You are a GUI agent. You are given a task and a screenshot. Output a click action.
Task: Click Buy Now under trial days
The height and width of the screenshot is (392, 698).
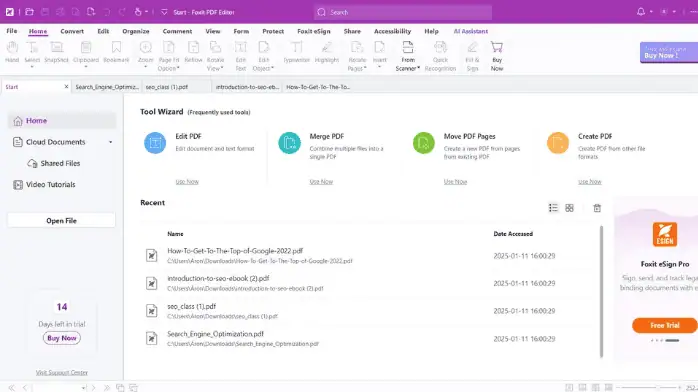tap(62, 338)
